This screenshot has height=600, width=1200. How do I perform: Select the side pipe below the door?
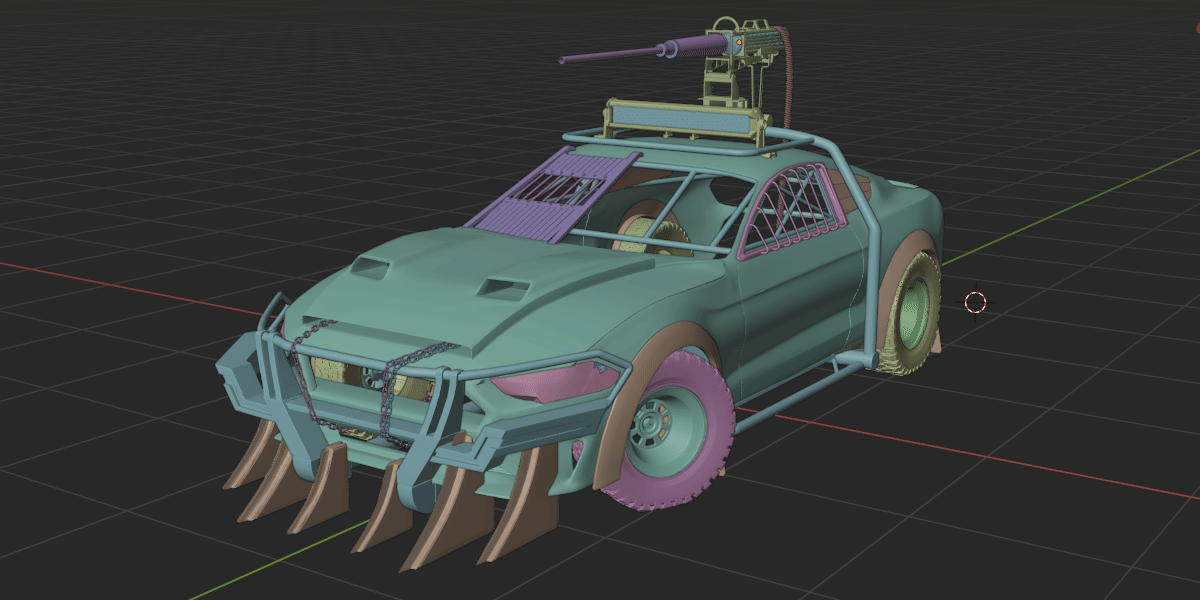point(800,393)
